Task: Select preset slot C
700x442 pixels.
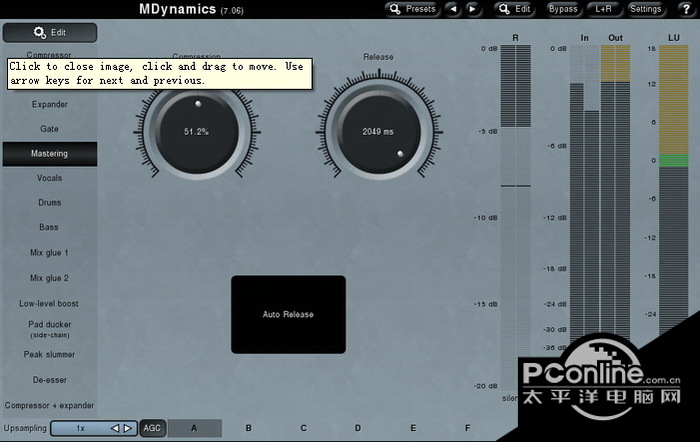Action: (304, 428)
